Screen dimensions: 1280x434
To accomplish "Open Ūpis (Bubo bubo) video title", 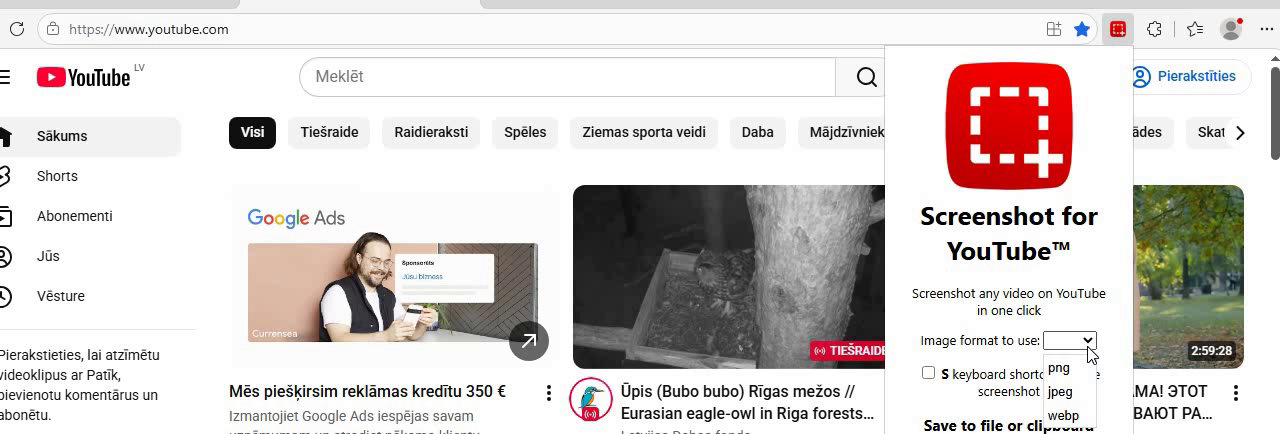I will (x=747, y=402).
